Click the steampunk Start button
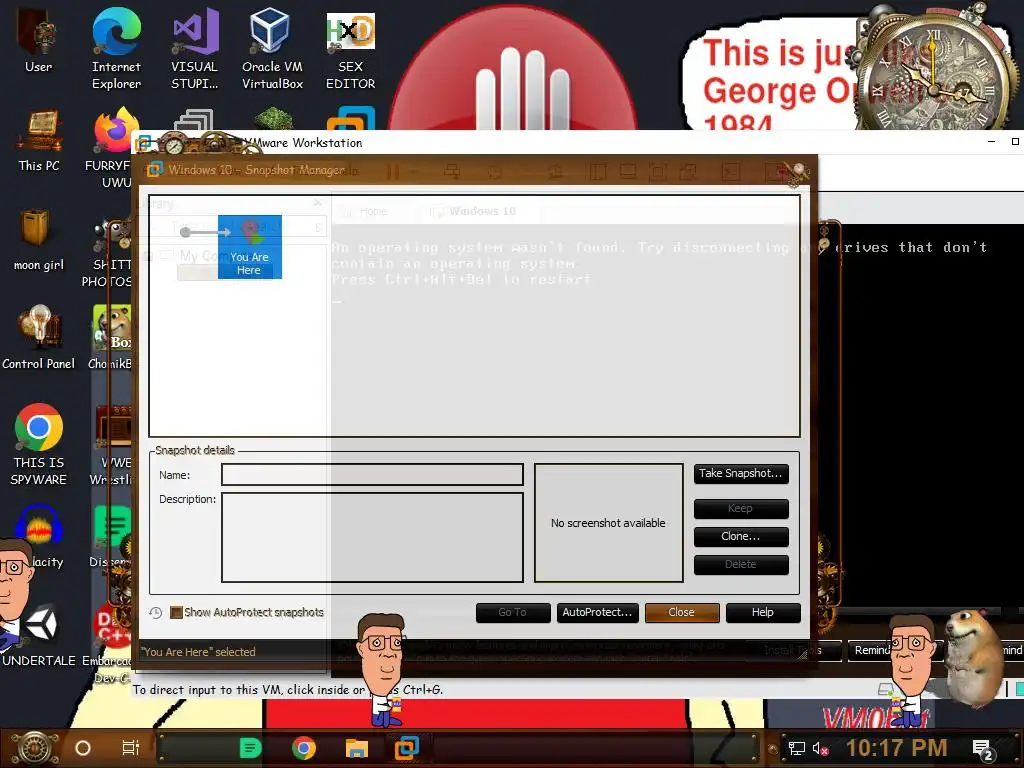Image resolution: width=1024 pixels, height=768 pixels. coord(34,748)
